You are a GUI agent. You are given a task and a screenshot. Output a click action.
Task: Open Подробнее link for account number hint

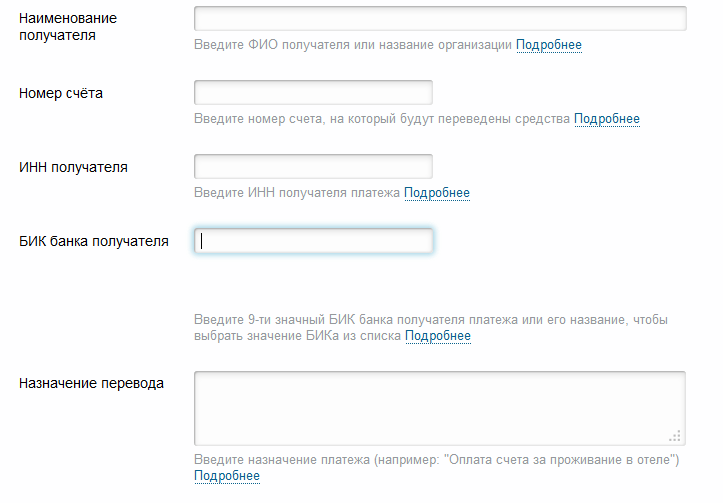point(607,119)
